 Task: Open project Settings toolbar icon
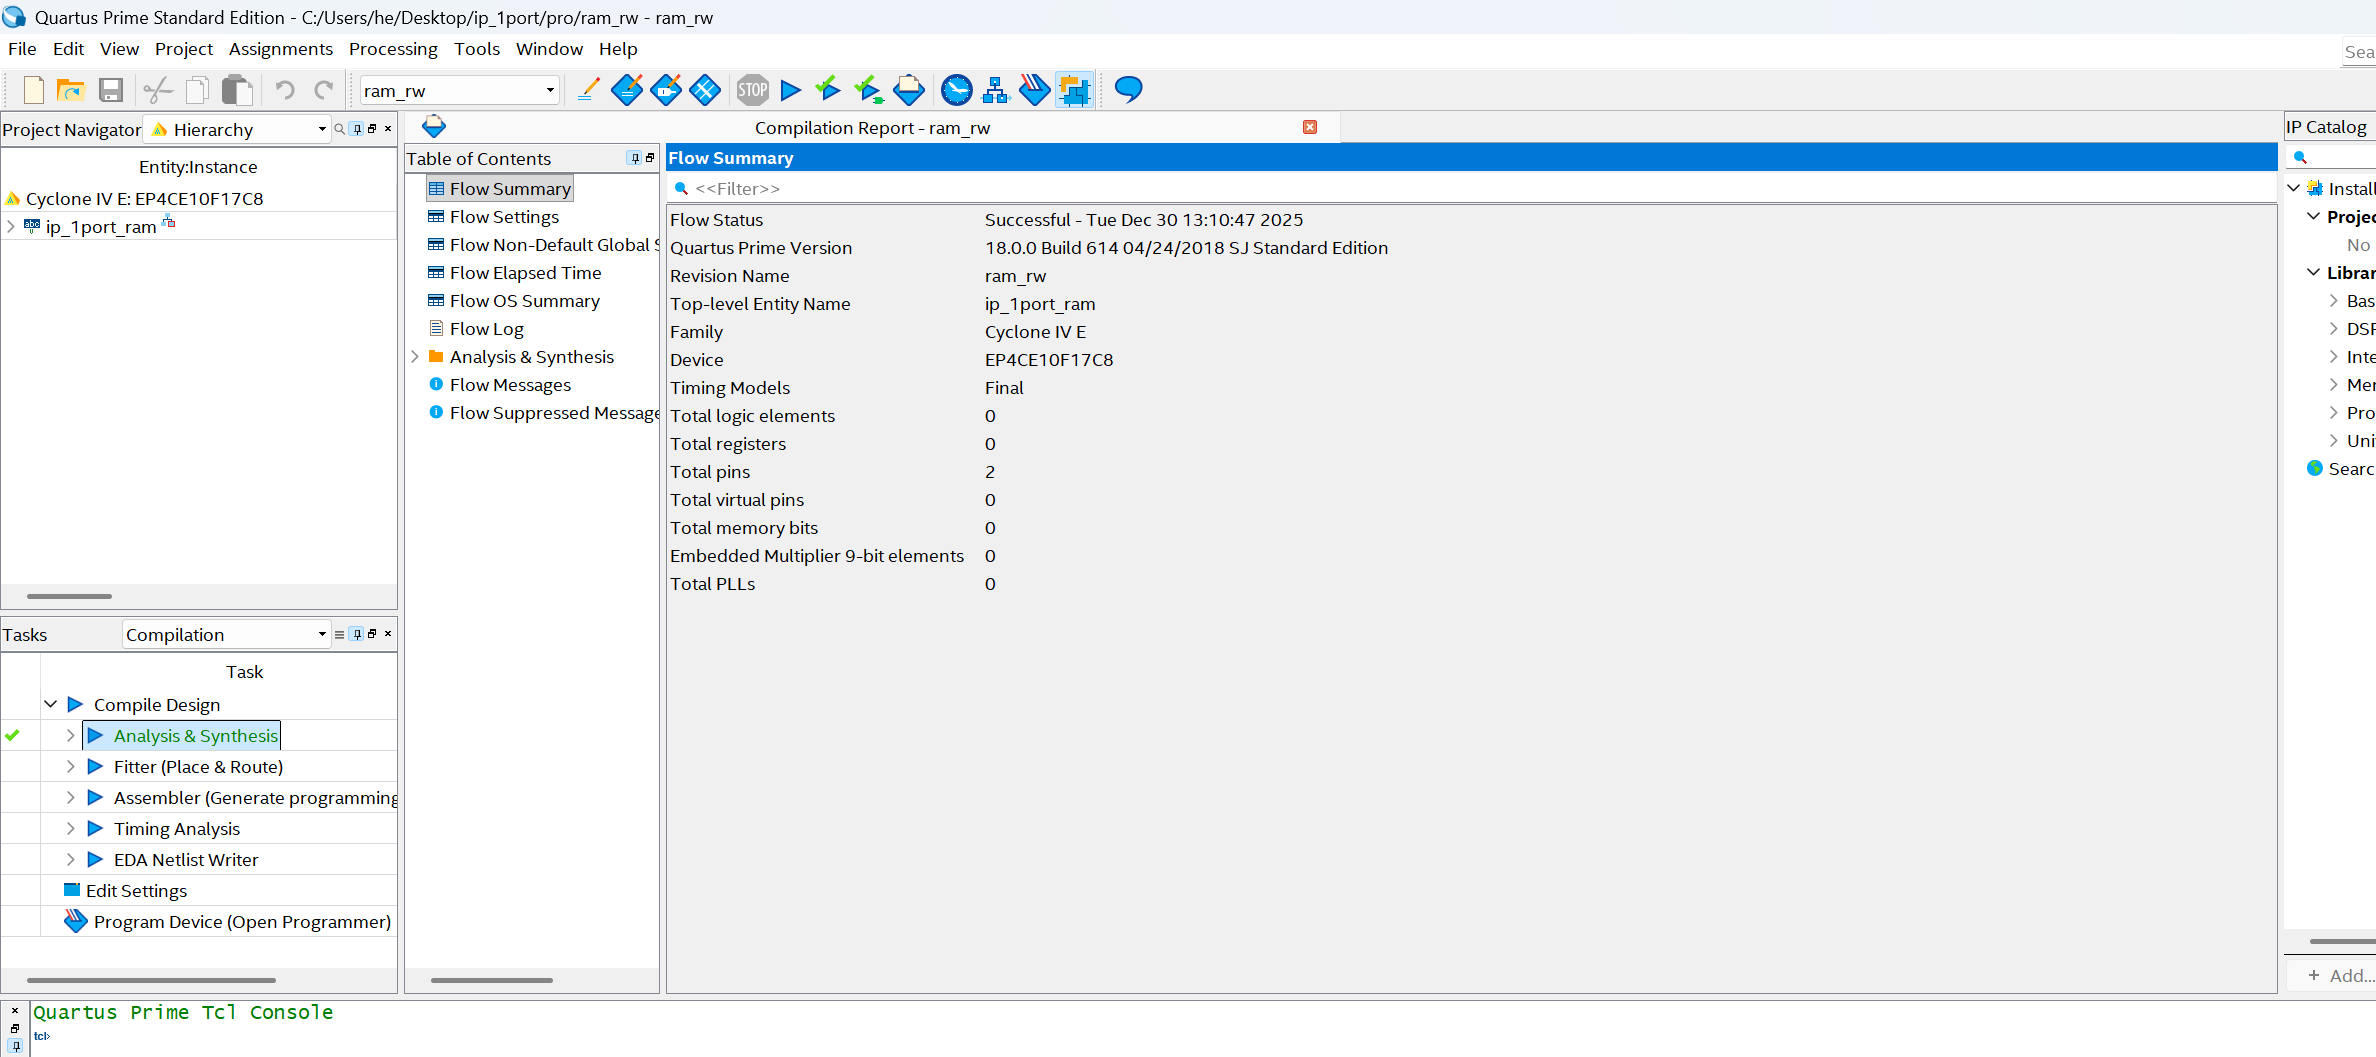[627, 90]
